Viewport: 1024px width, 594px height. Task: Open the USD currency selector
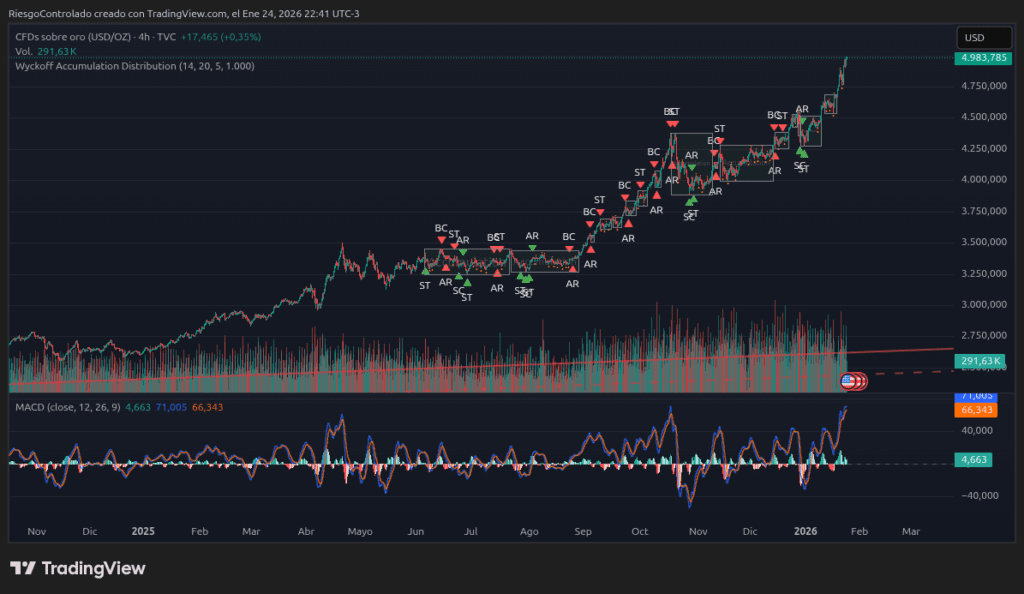click(973, 38)
